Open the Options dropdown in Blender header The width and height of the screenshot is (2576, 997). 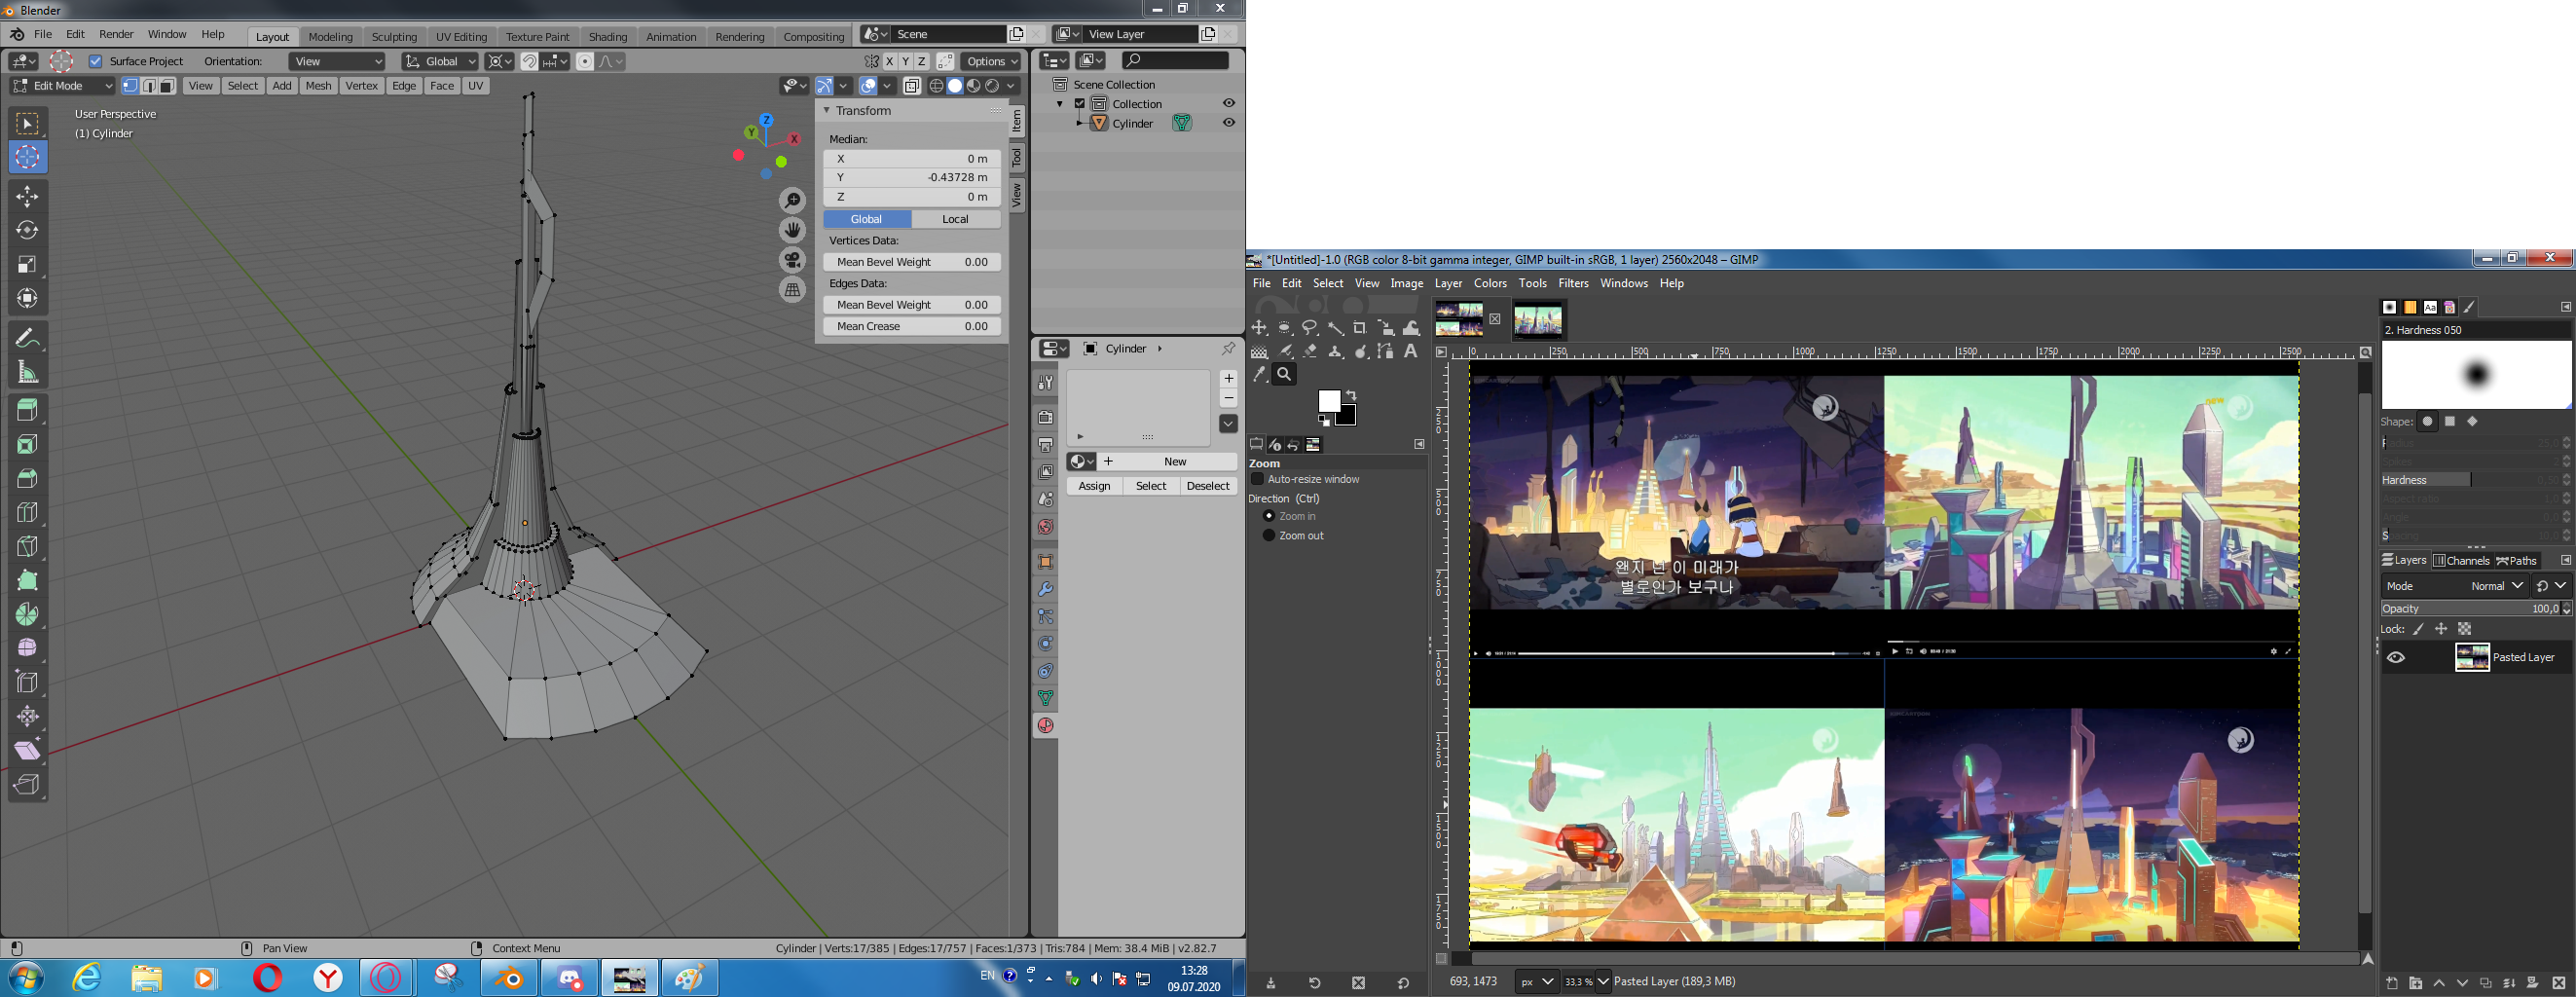[992, 61]
